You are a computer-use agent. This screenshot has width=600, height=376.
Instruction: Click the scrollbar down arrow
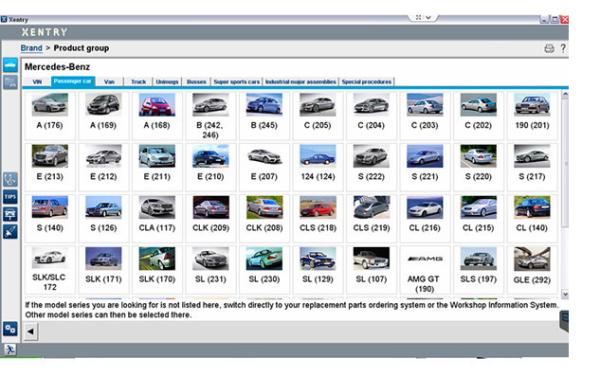(565, 294)
